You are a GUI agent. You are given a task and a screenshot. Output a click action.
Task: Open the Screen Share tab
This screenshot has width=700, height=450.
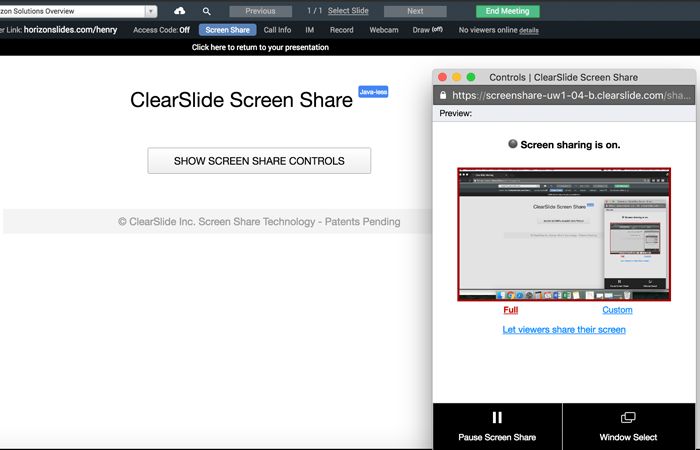coord(227,30)
